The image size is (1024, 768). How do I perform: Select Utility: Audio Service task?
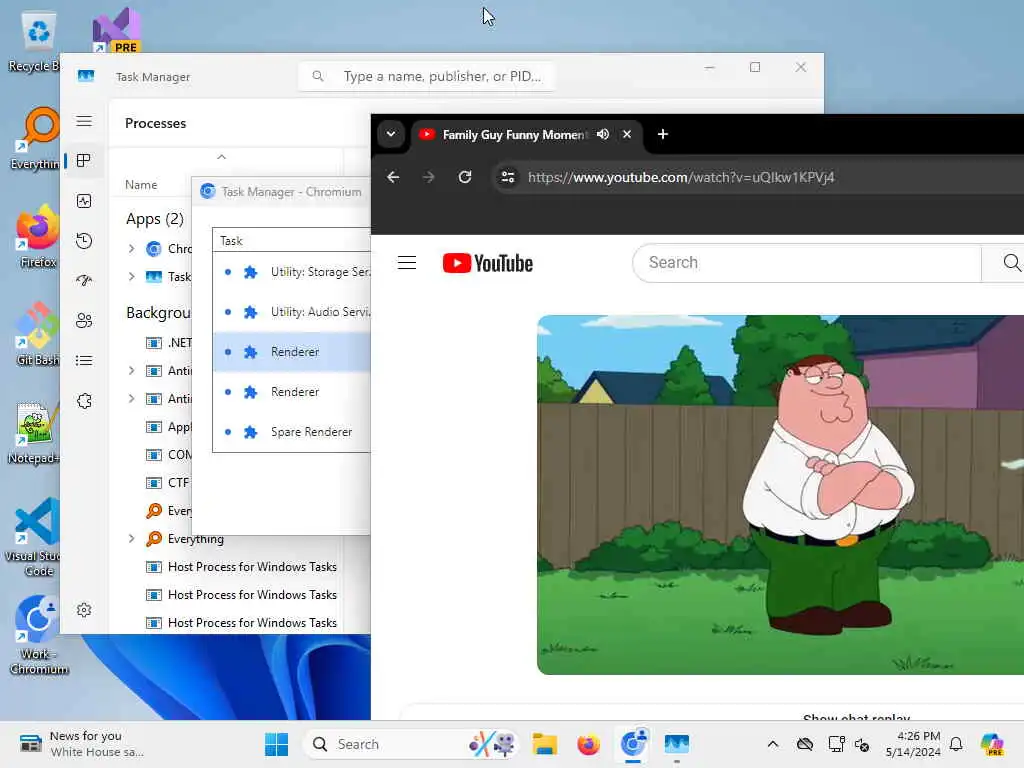pos(292,312)
